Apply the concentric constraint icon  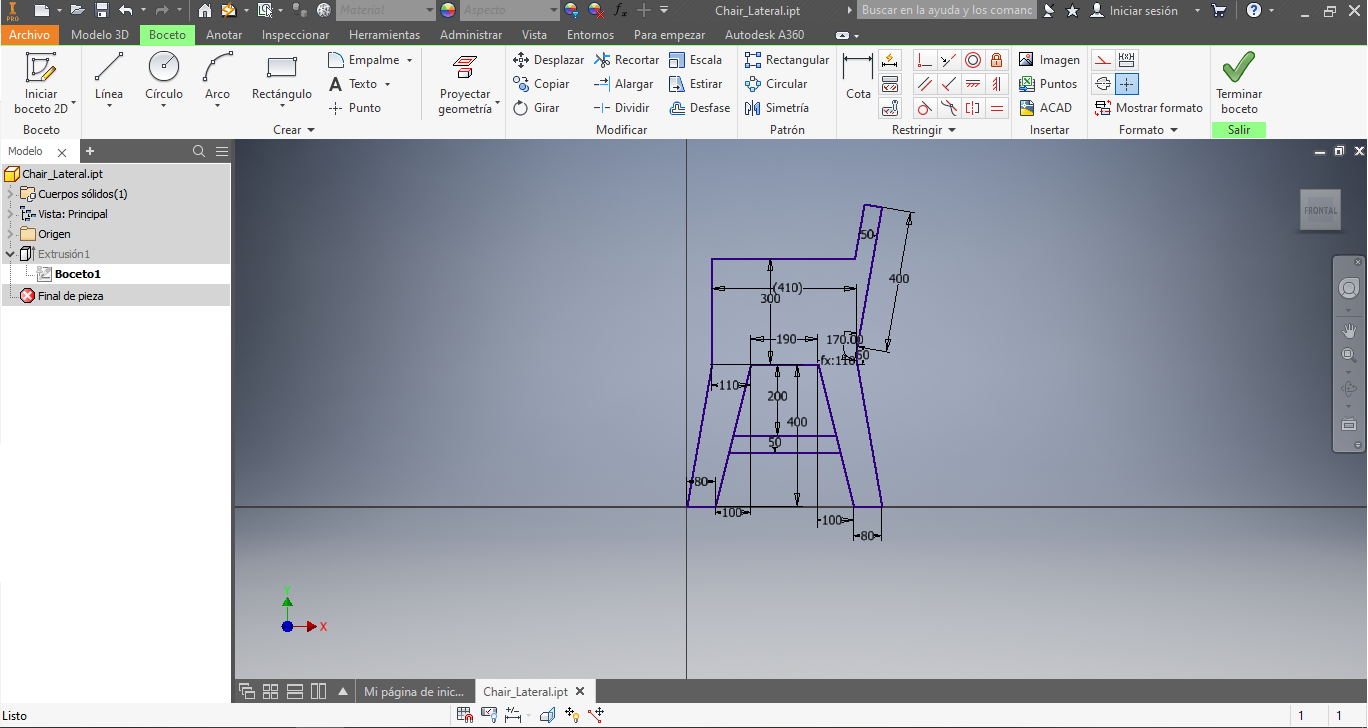pos(972,60)
